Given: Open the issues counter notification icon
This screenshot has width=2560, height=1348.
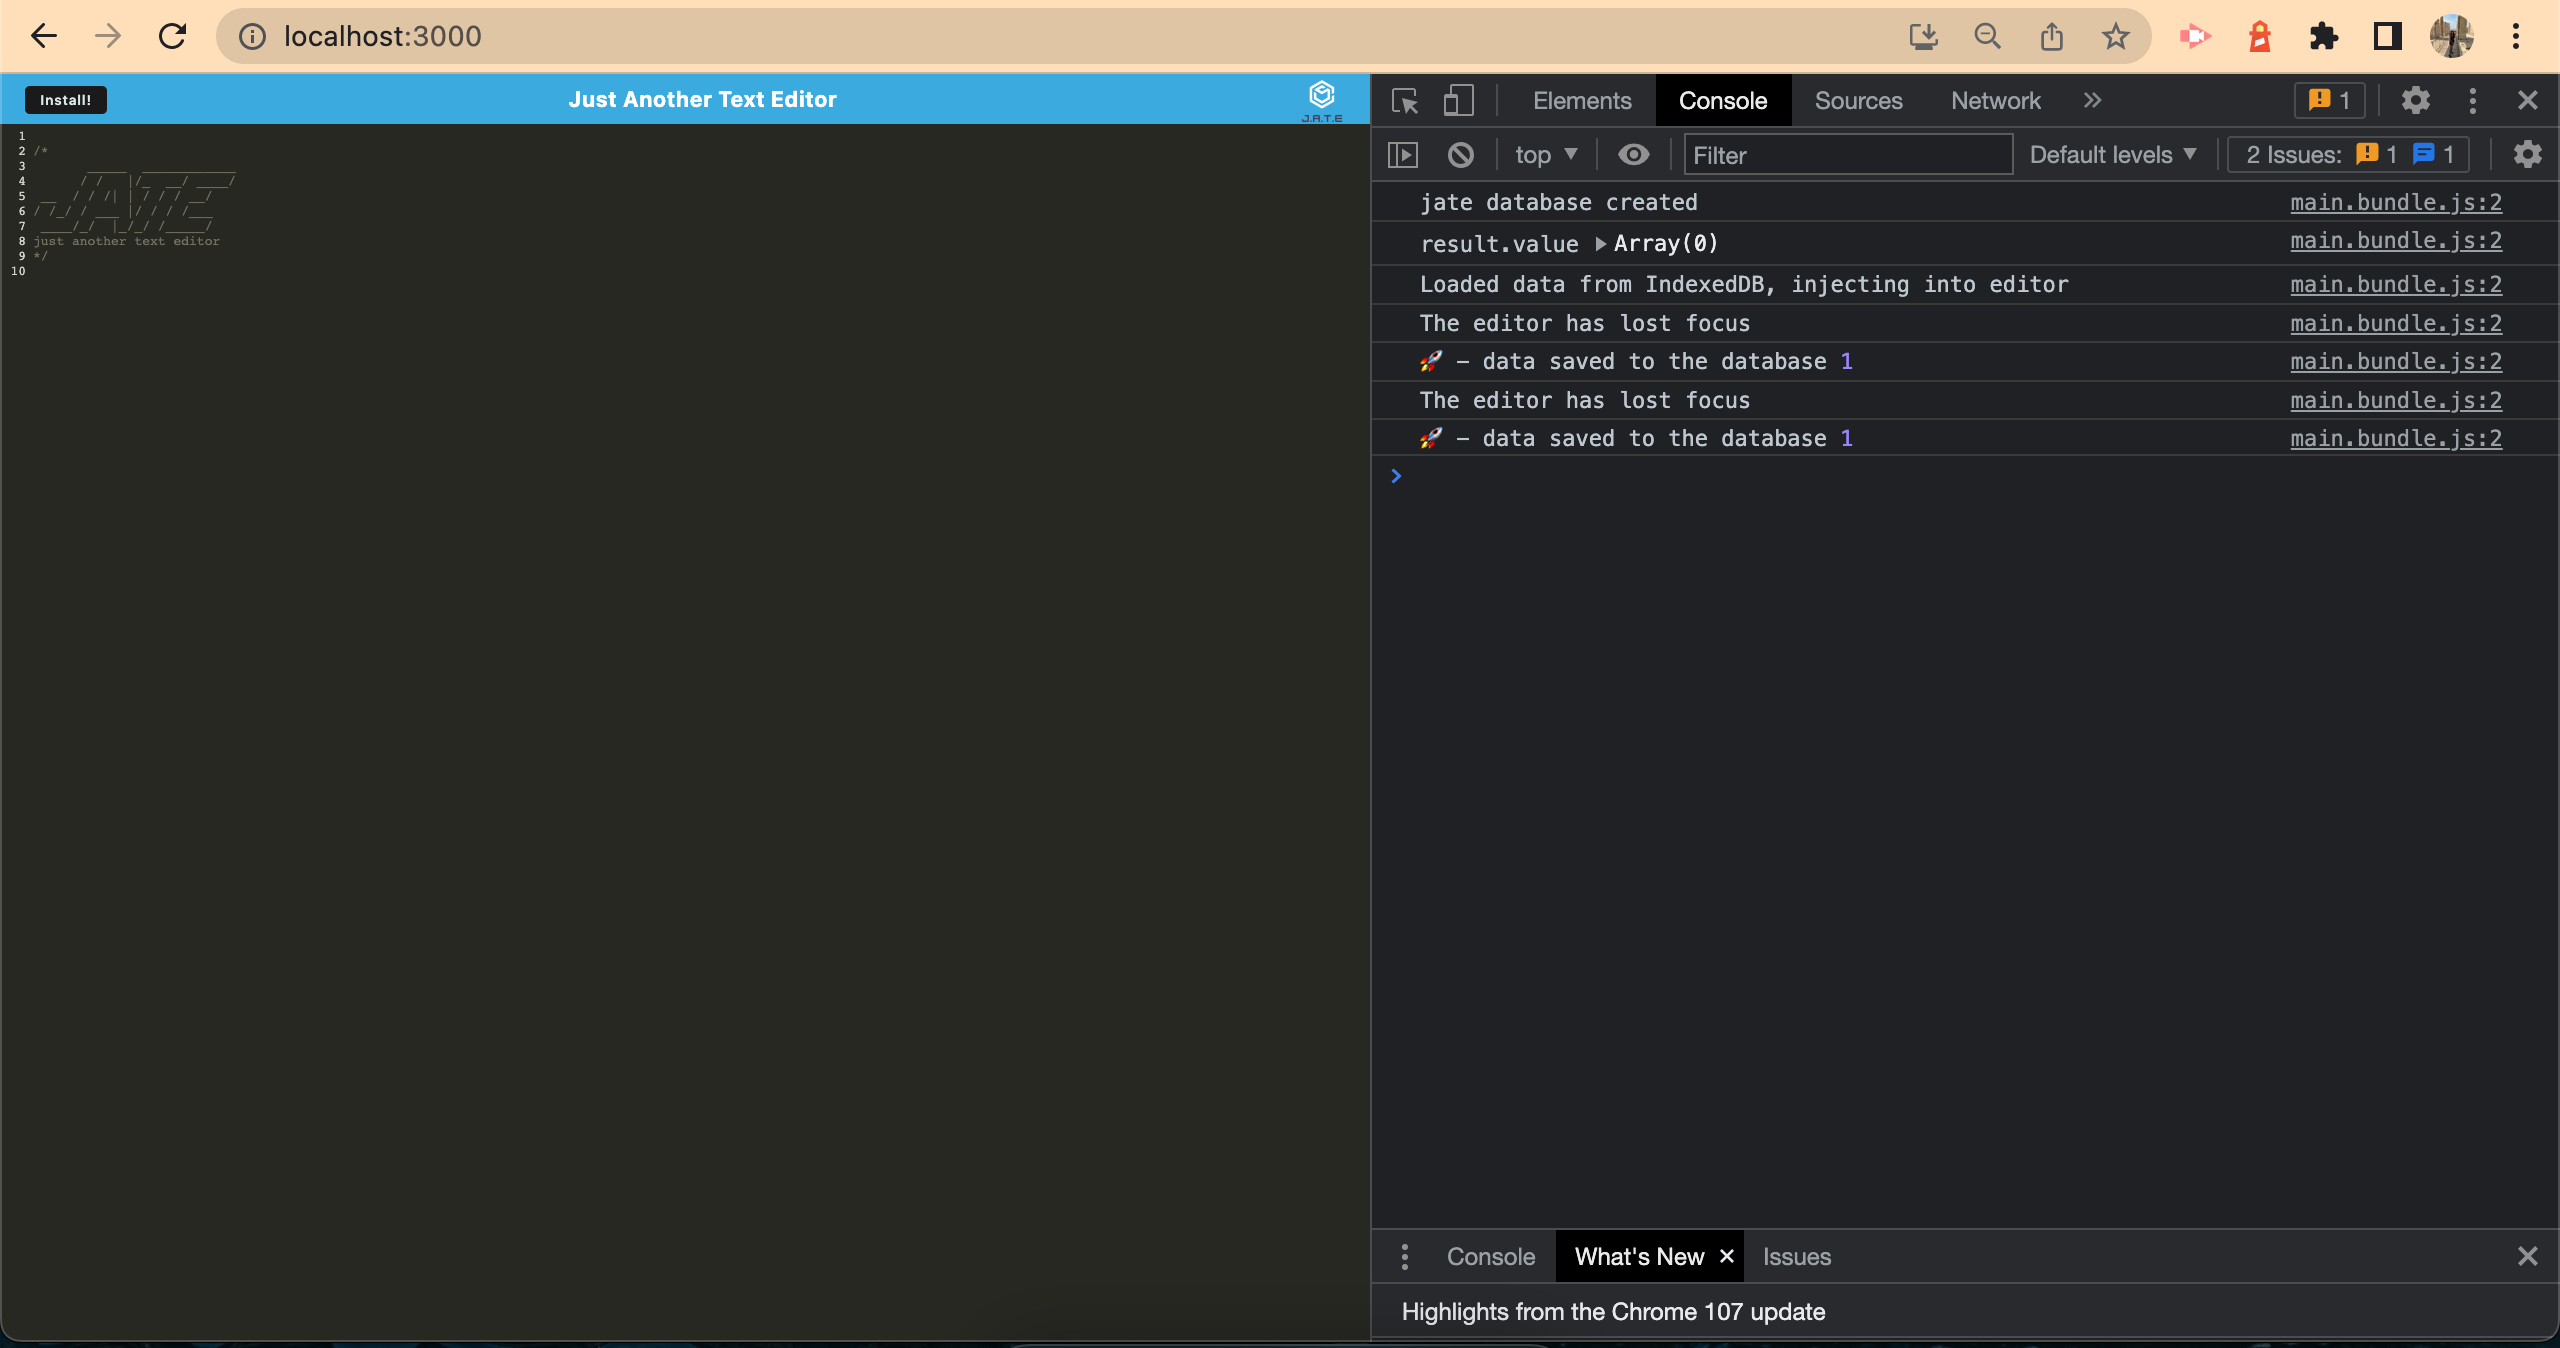Looking at the screenshot, I should pyautogui.click(x=2328, y=100).
